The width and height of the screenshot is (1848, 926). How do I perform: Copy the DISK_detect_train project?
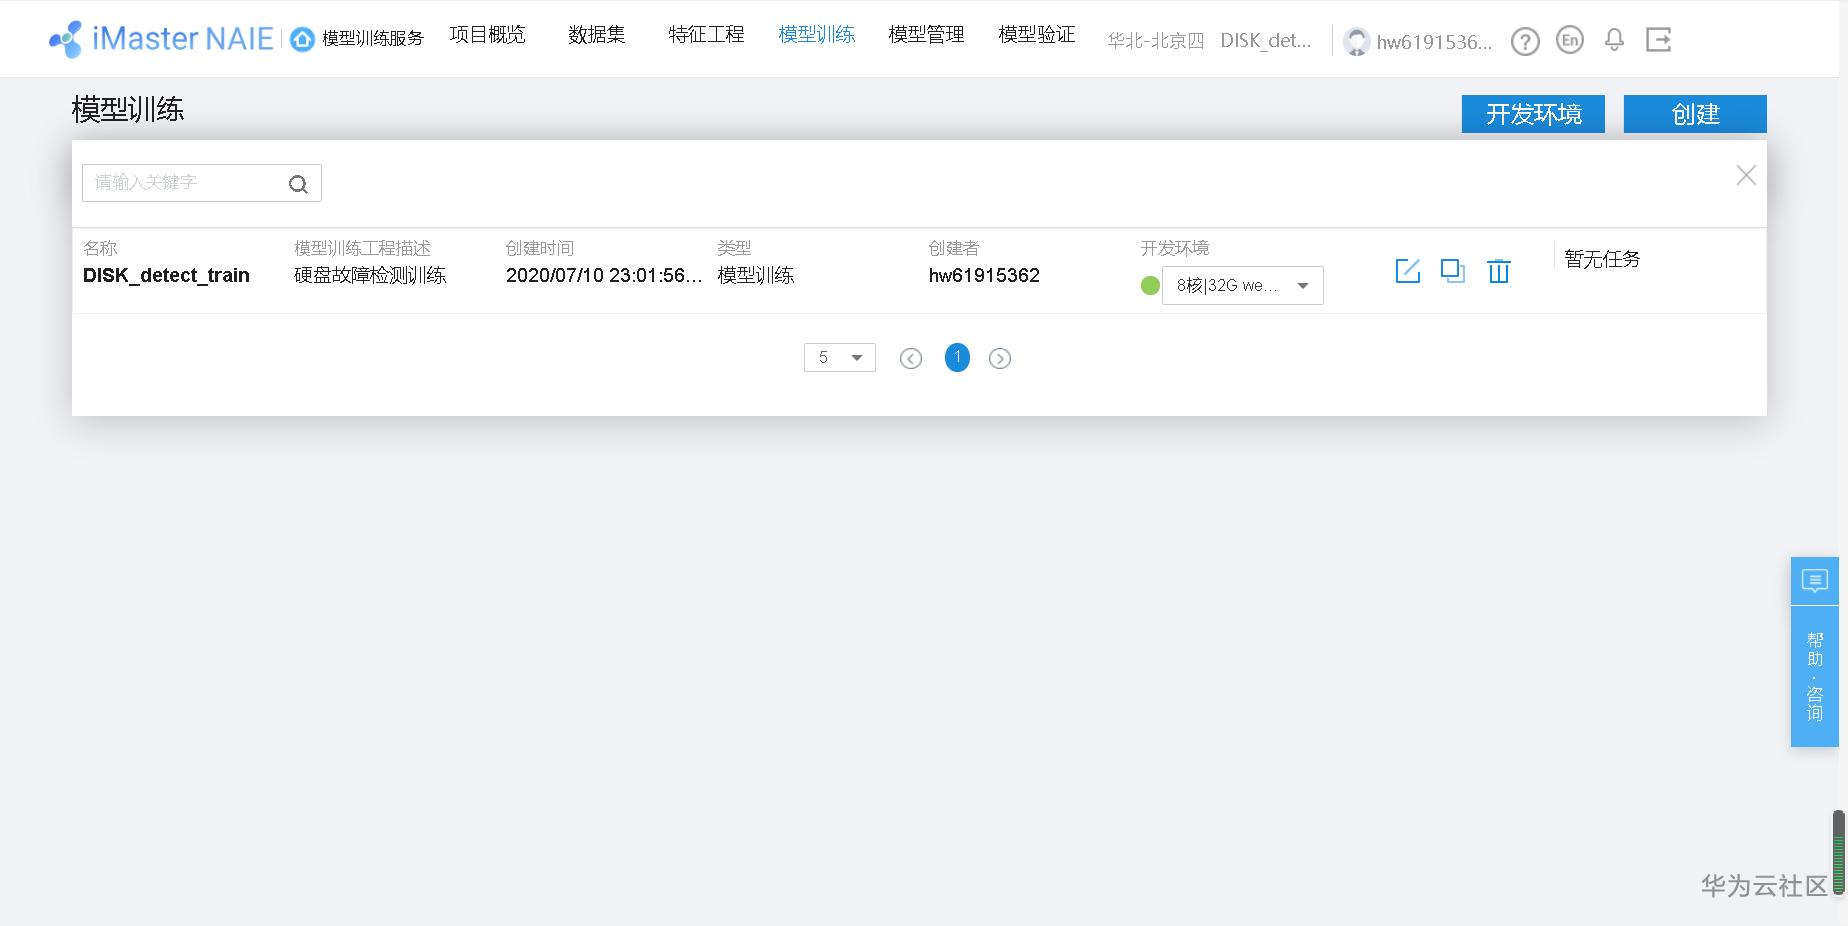(x=1453, y=271)
